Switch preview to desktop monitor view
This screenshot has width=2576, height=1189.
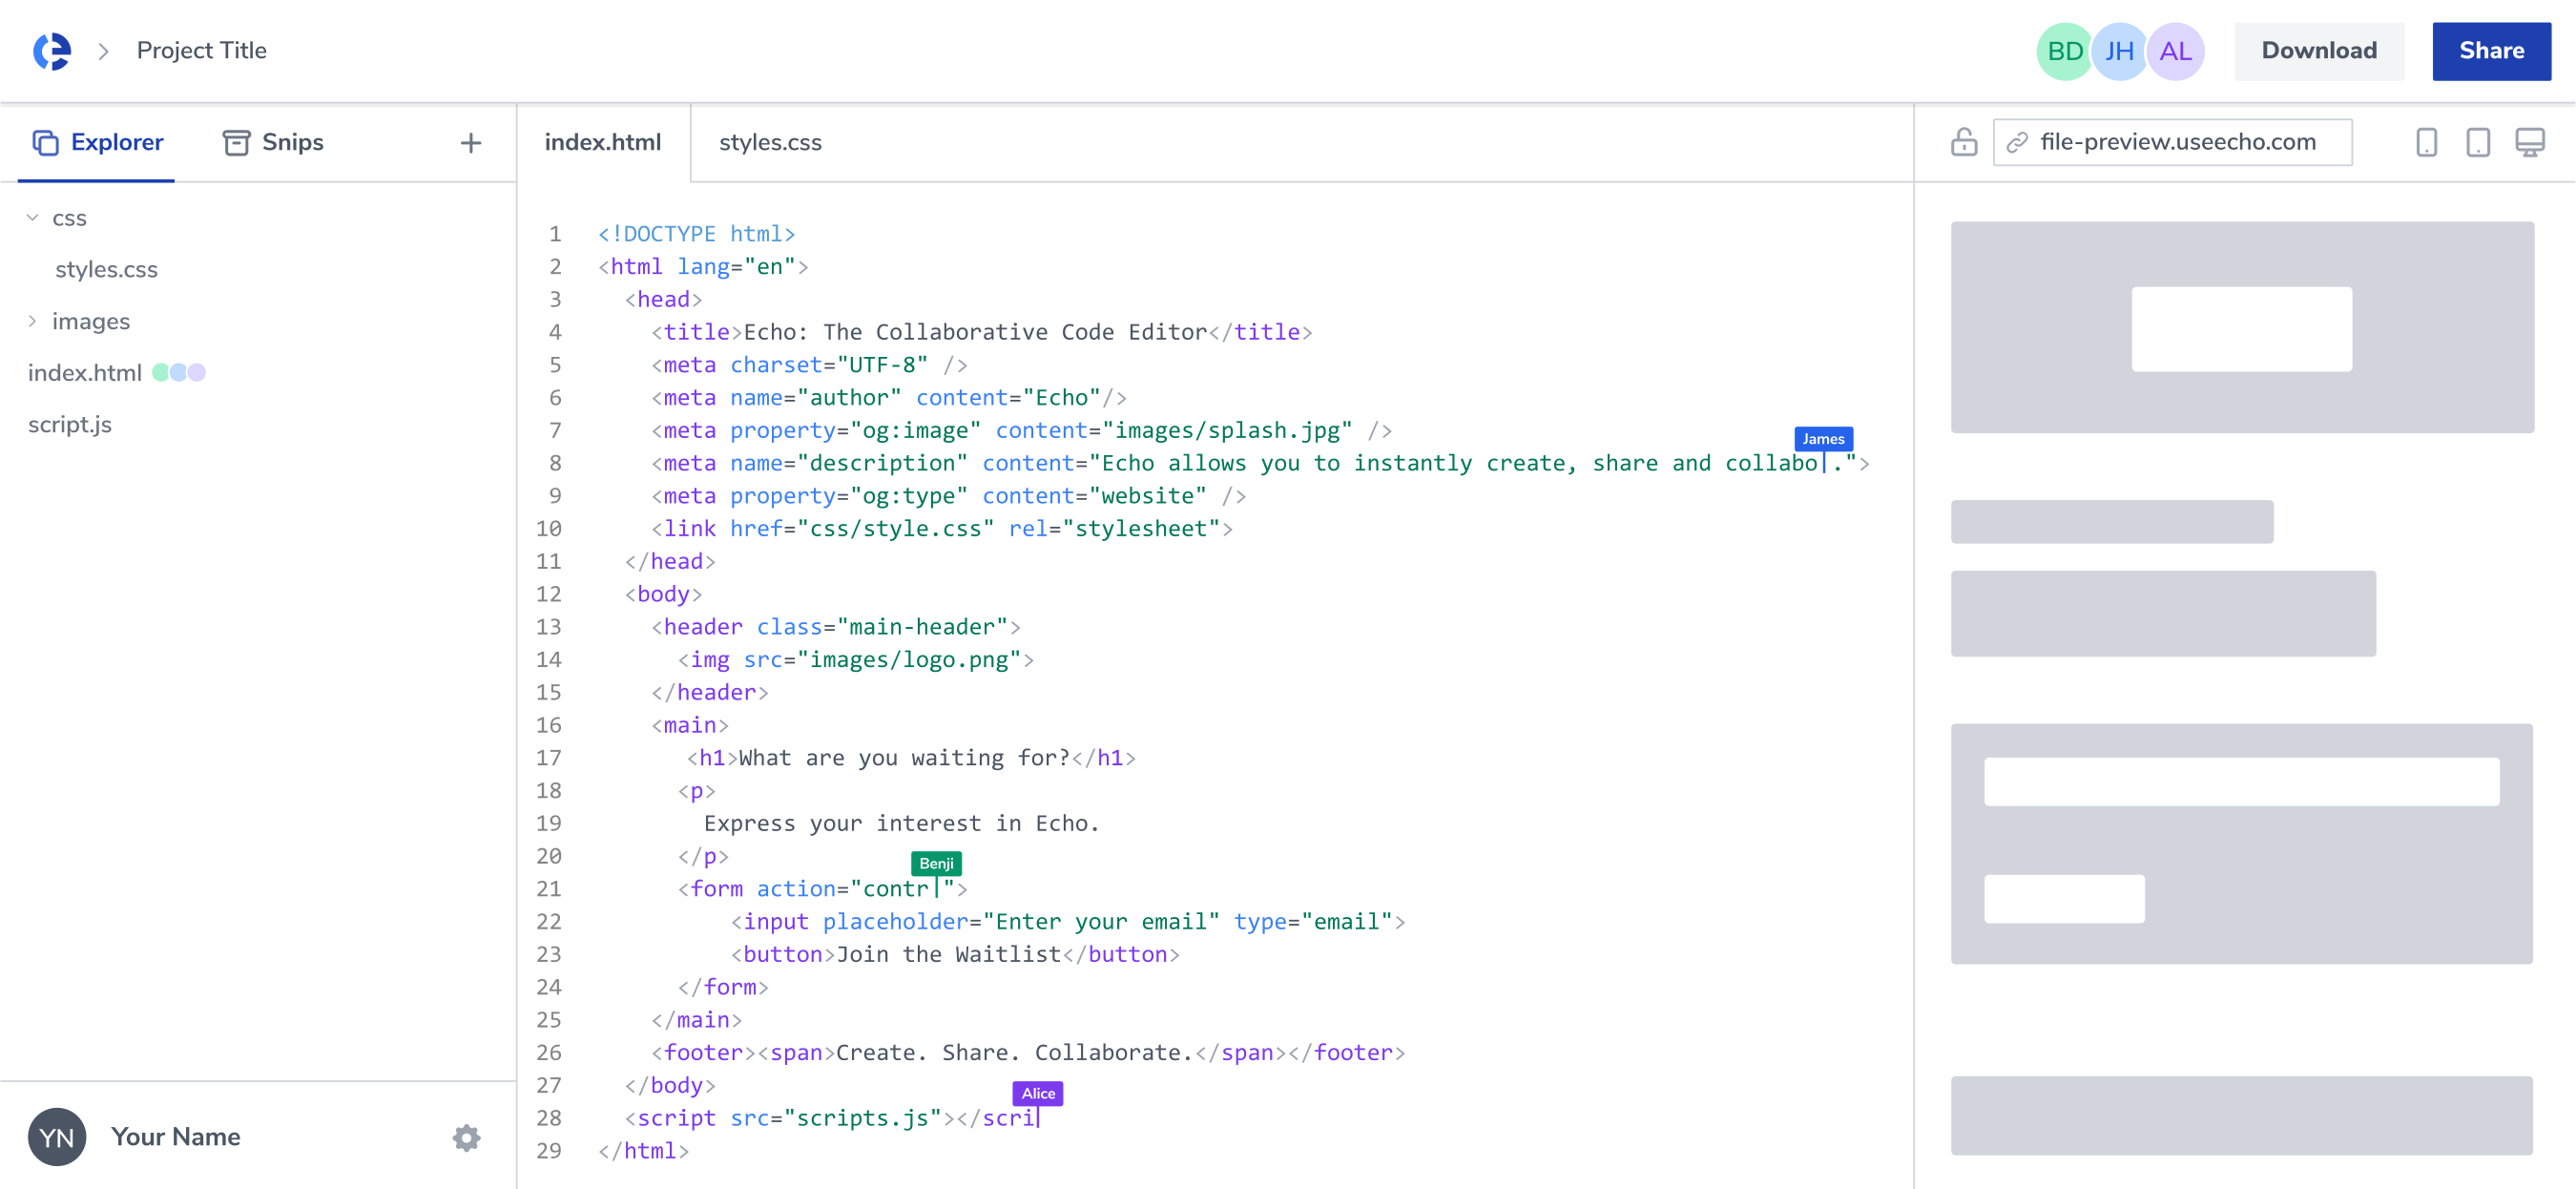pos(2529,142)
